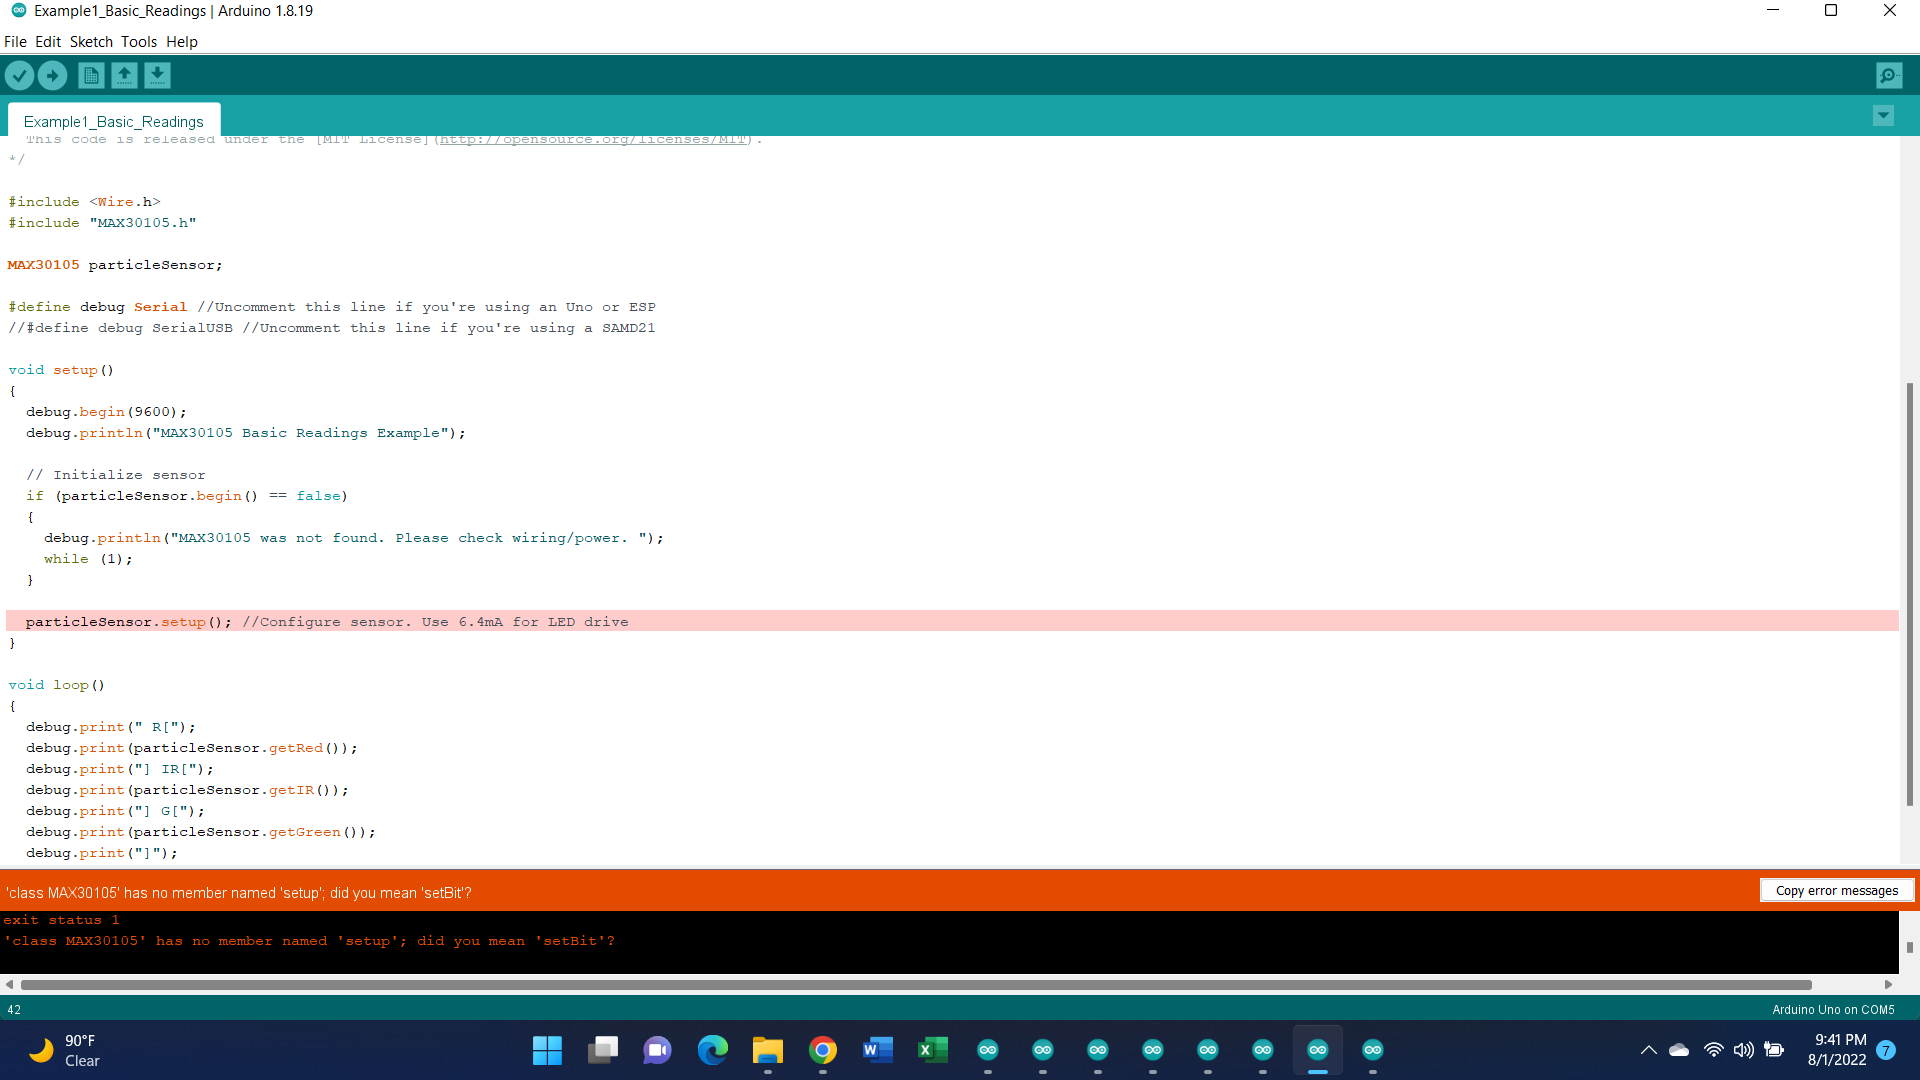Show hidden system tray icons chevron
1920x1080 pixels.
tap(1649, 1050)
